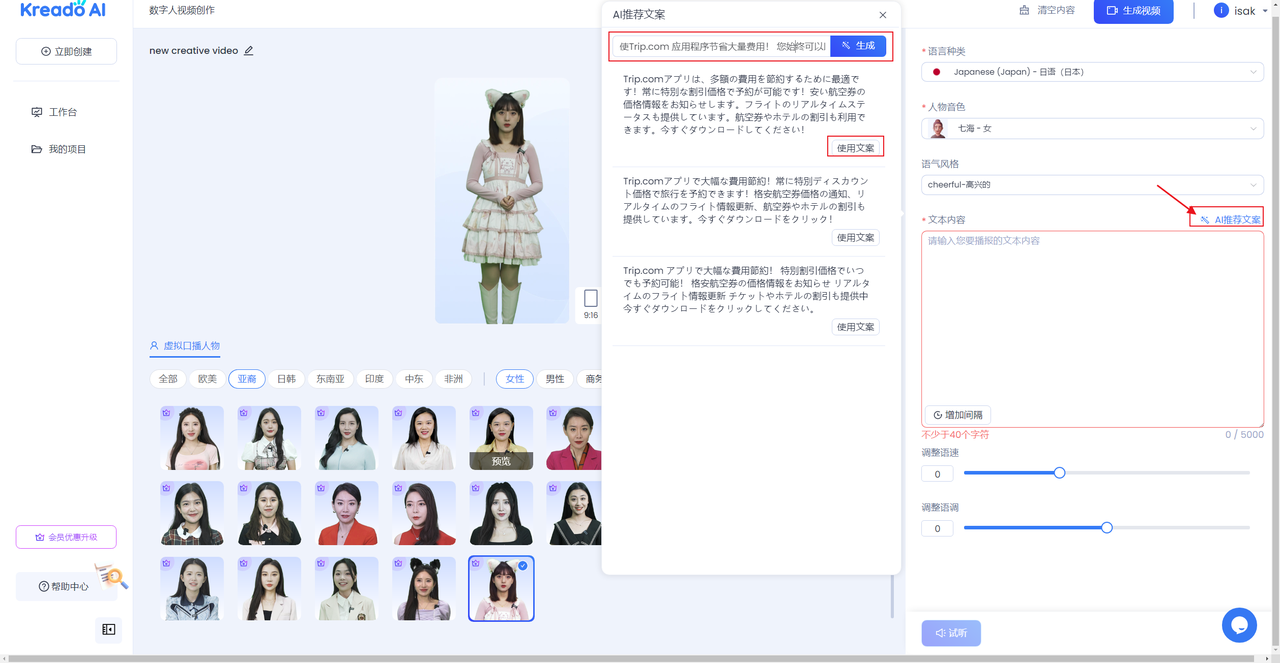Viewport: 1280px width, 663px height.
Task: Open the 语言种类 language dropdown
Action: tap(1092, 72)
